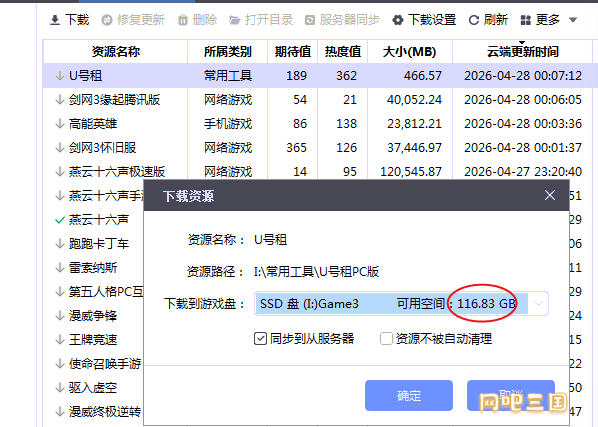Screen dimensions: 598x427
Task: Select the 燕云十六声 downloaded row
Action: (93, 220)
